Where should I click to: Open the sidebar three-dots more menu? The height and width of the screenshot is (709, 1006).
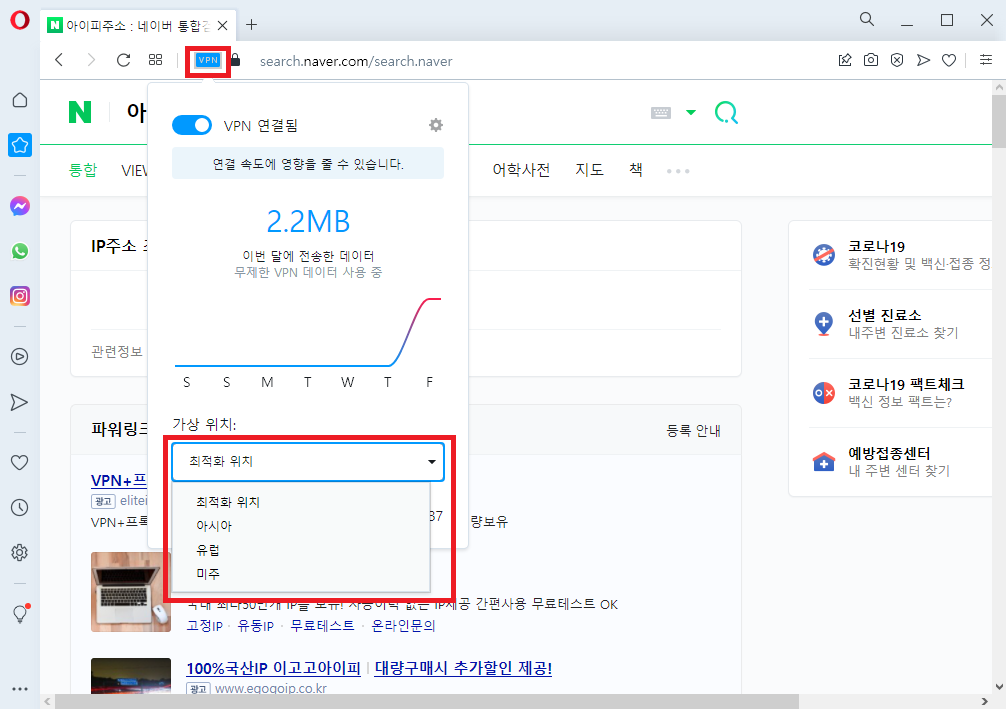[x=20, y=689]
